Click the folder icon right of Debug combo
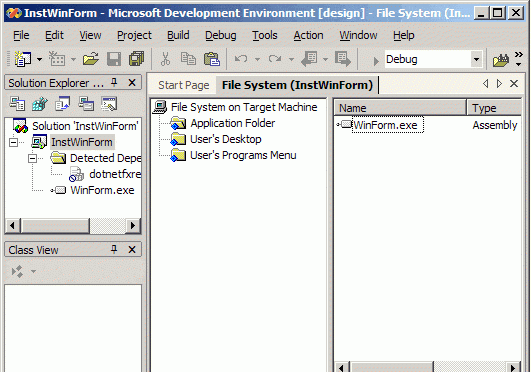This screenshot has height=372, width=531. point(501,60)
